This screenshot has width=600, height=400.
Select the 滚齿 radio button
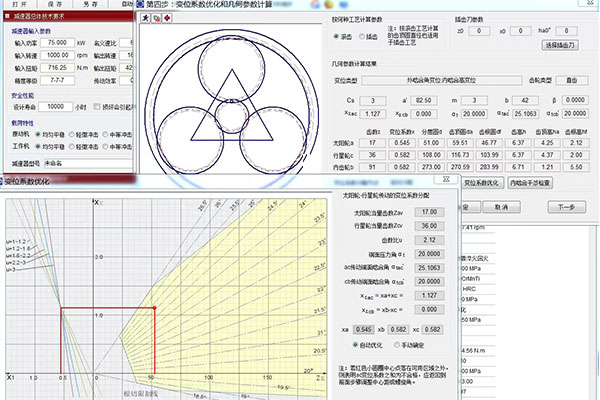pyautogui.click(x=335, y=36)
